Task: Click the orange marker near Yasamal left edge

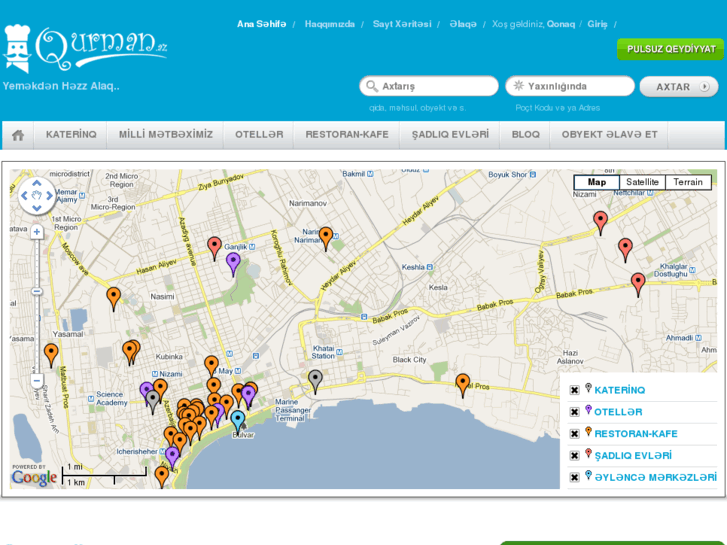Action: (x=51, y=355)
